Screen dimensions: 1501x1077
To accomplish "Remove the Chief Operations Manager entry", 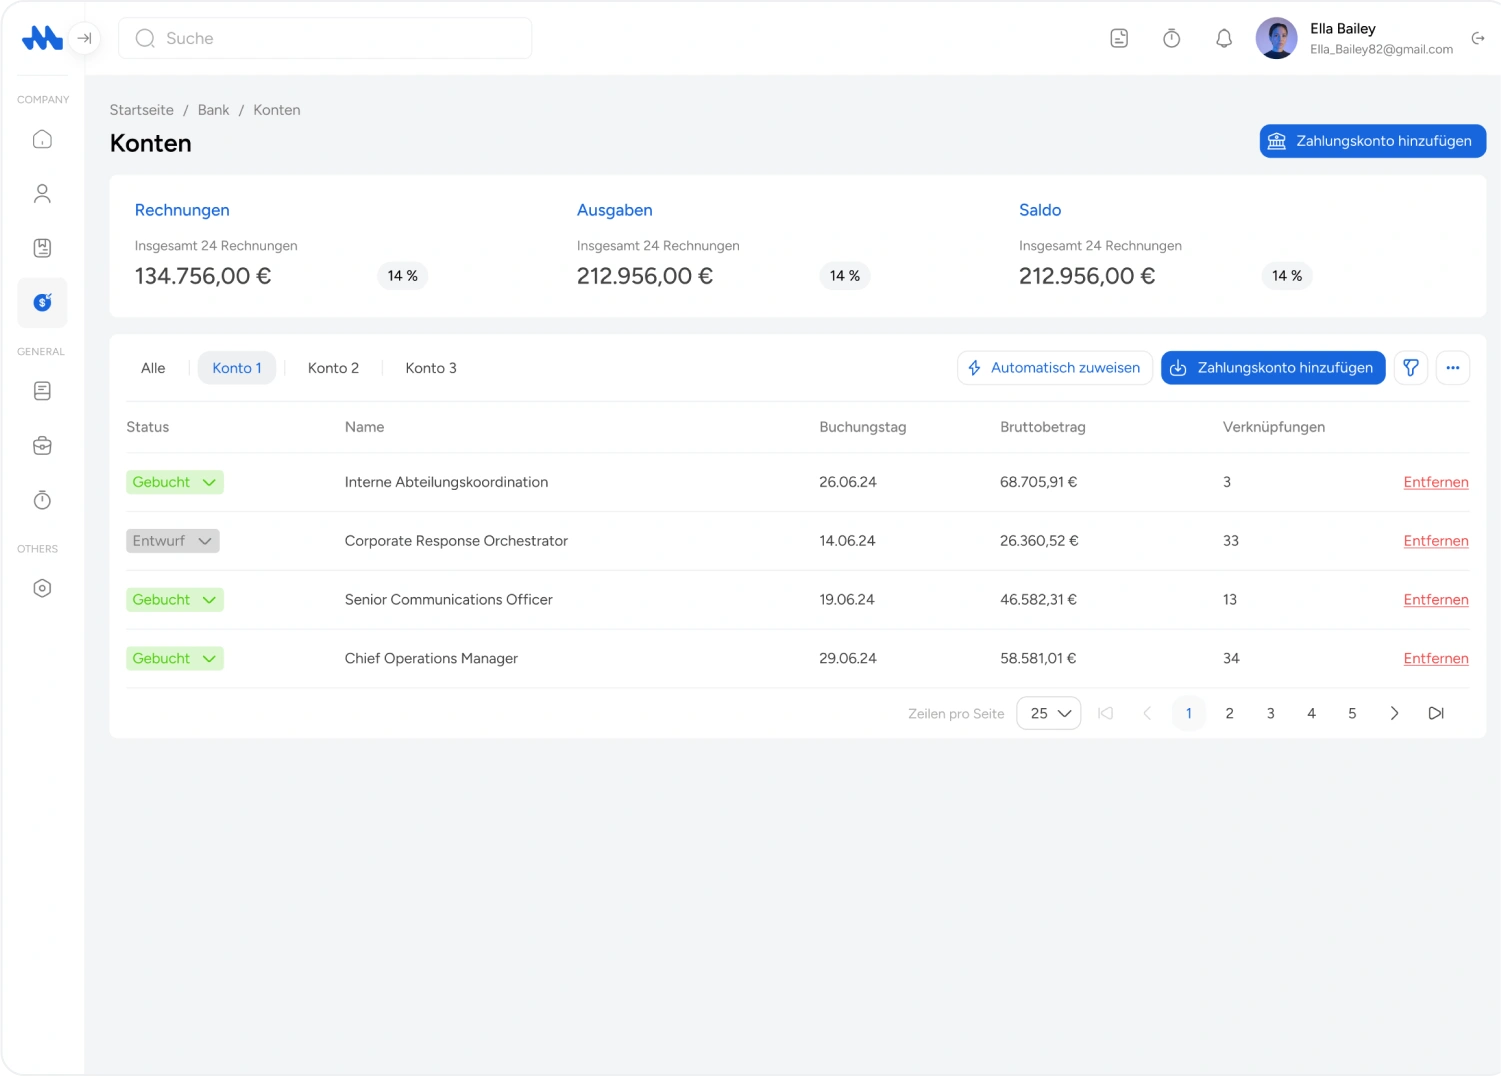I will pos(1435,659).
